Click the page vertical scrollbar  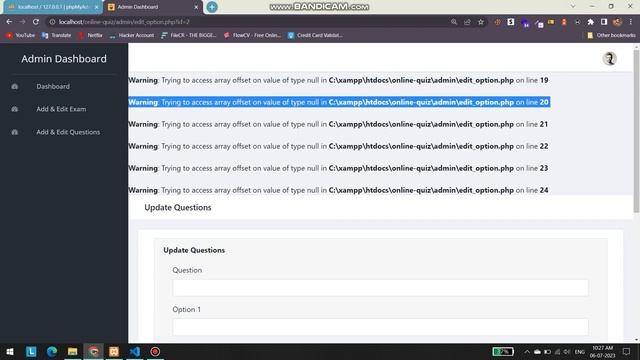636,131
